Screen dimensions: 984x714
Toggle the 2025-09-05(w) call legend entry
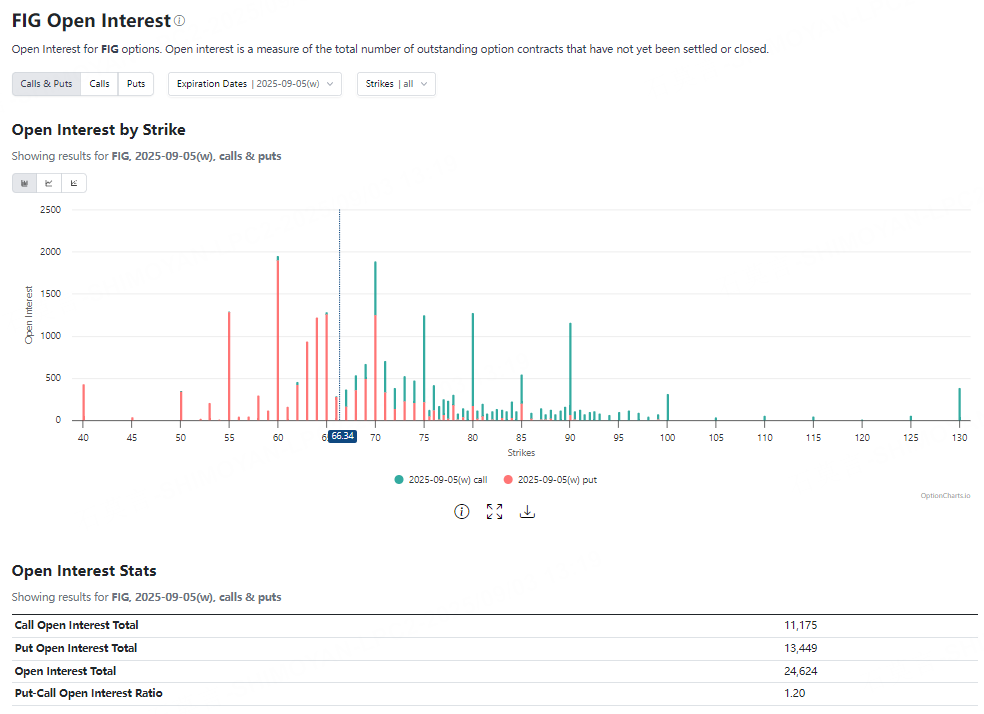coord(441,480)
